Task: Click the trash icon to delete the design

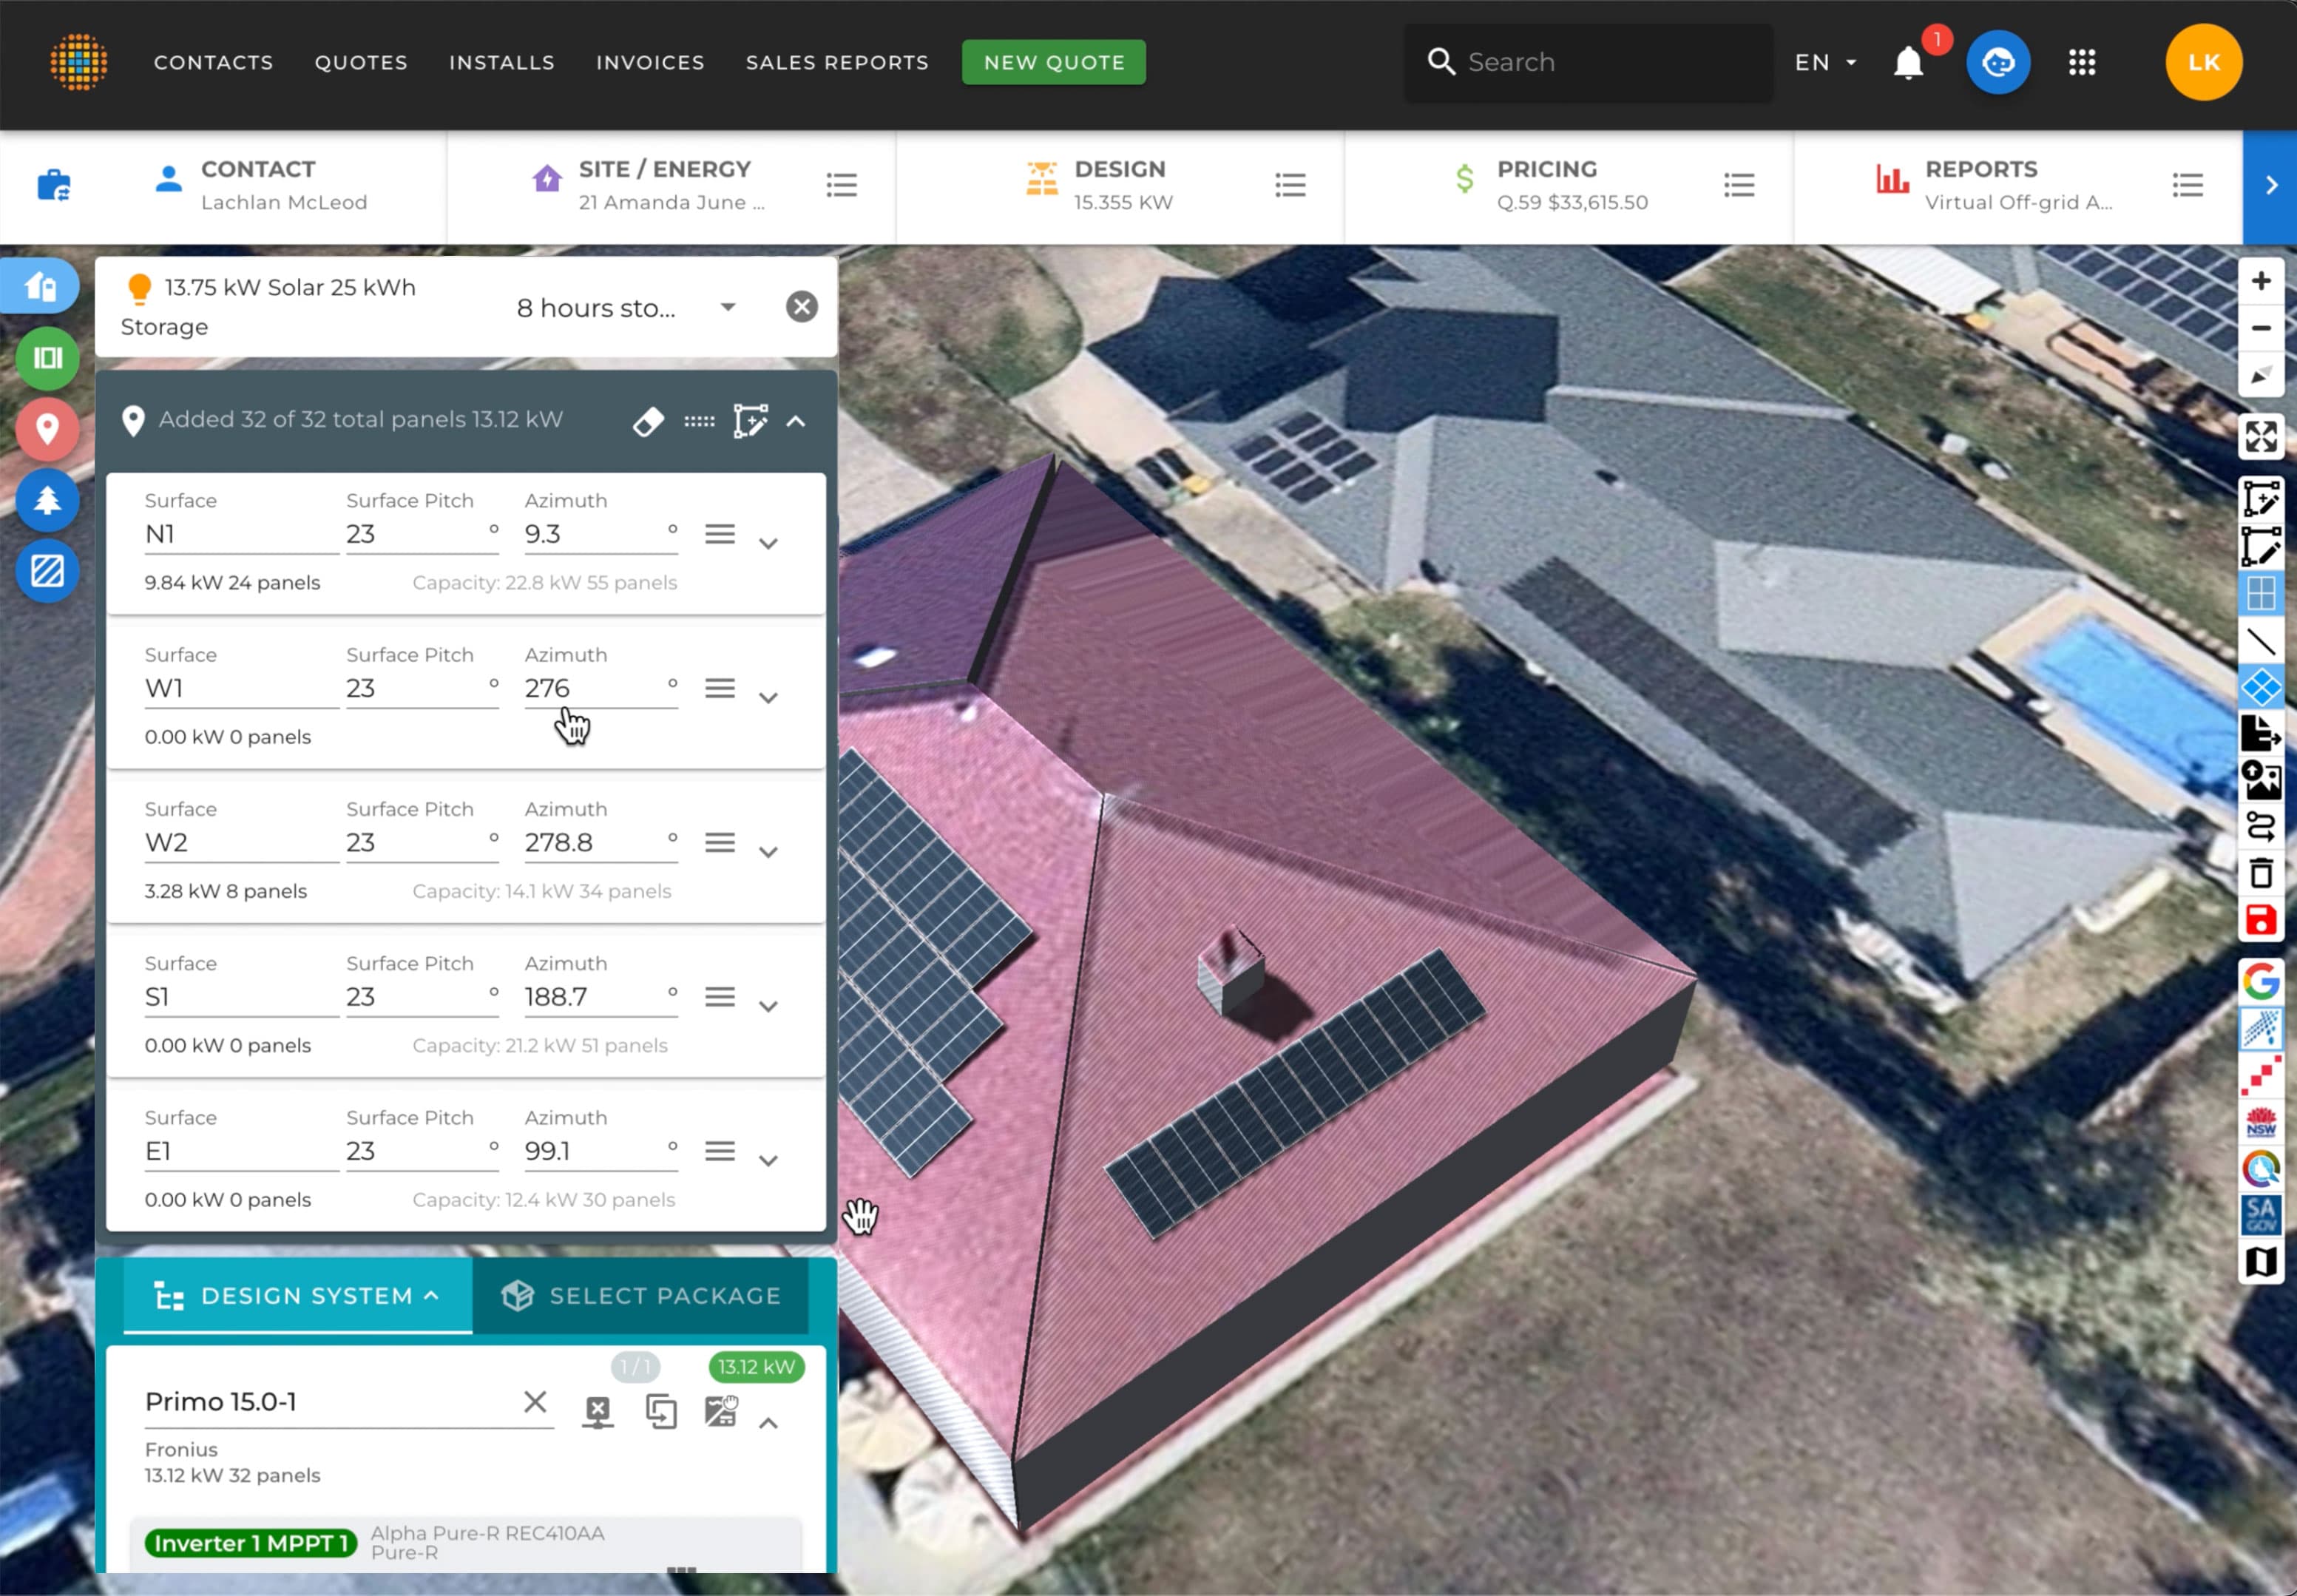Action: point(2263,873)
